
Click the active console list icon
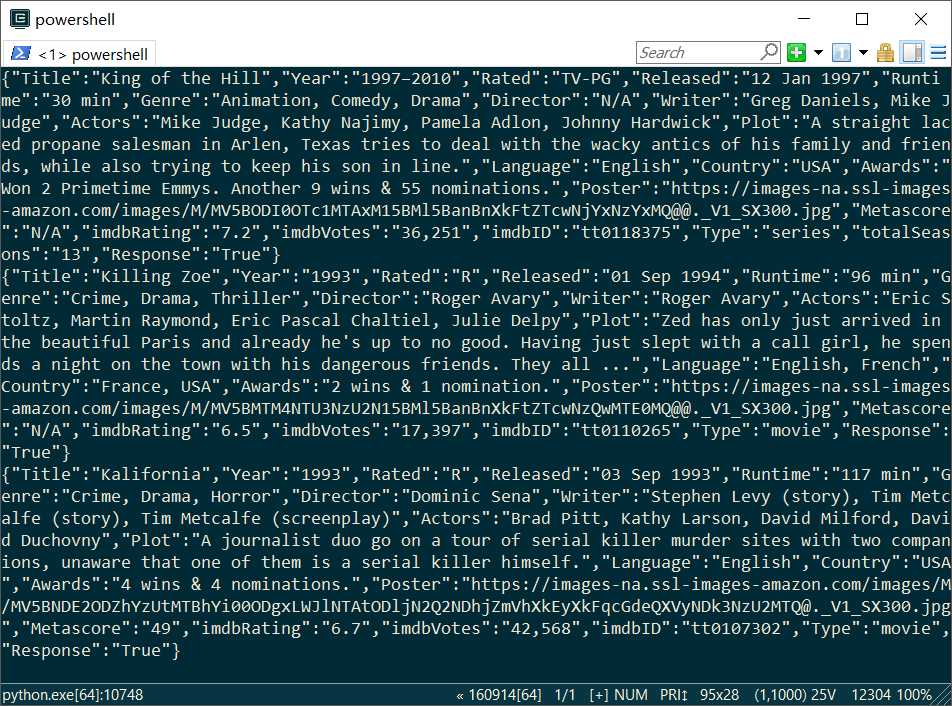point(841,53)
